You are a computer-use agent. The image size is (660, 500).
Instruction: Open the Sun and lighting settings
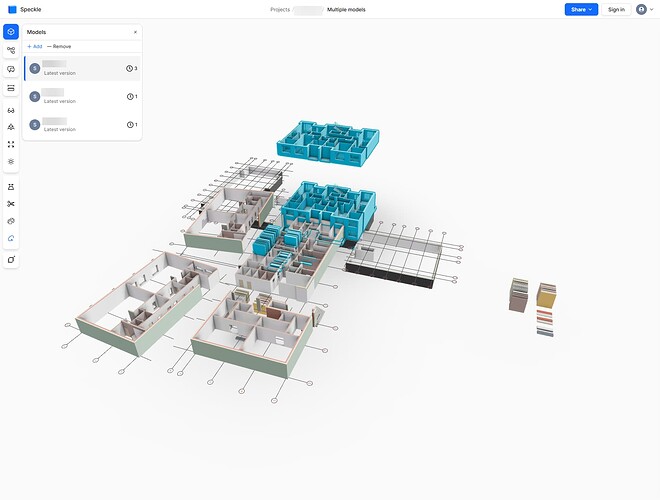pyautogui.click(x=11, y=161)
